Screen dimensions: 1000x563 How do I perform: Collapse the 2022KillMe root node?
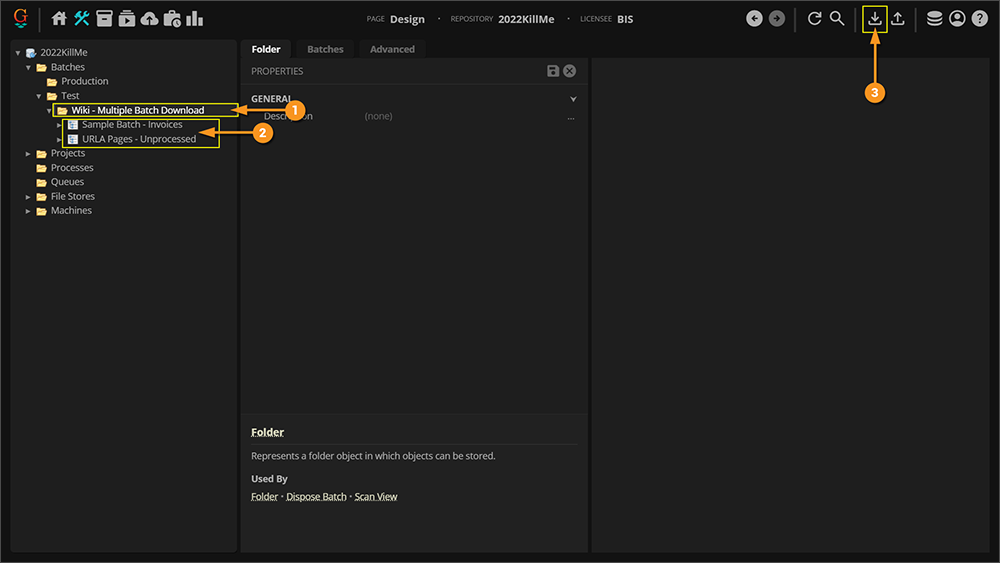[x=18, y=53]
